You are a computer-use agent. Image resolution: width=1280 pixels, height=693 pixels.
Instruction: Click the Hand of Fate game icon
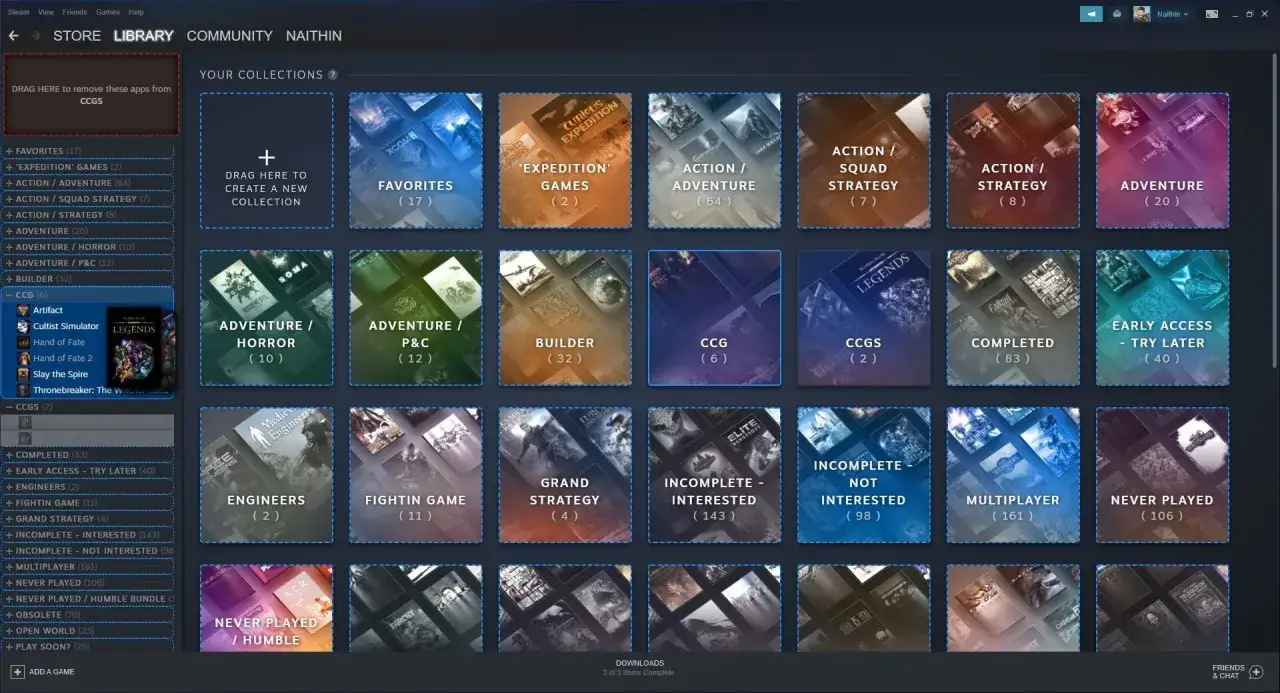point(23,342)
